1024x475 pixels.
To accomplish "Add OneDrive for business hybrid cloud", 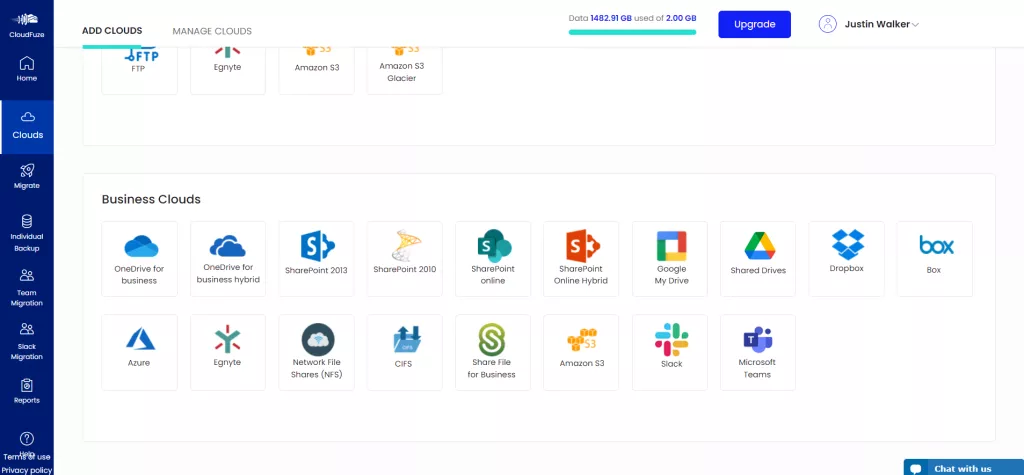I will [228, 259].
